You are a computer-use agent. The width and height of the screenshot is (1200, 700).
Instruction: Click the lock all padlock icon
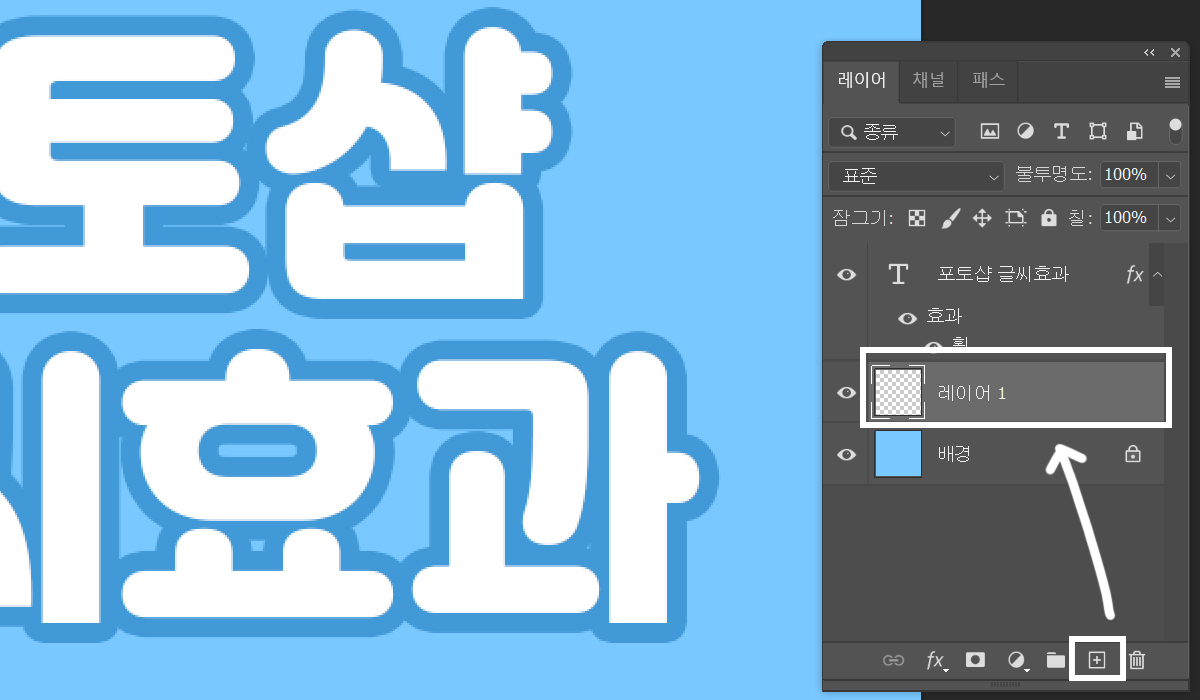pyautogui.click(x=1049, y=217)
